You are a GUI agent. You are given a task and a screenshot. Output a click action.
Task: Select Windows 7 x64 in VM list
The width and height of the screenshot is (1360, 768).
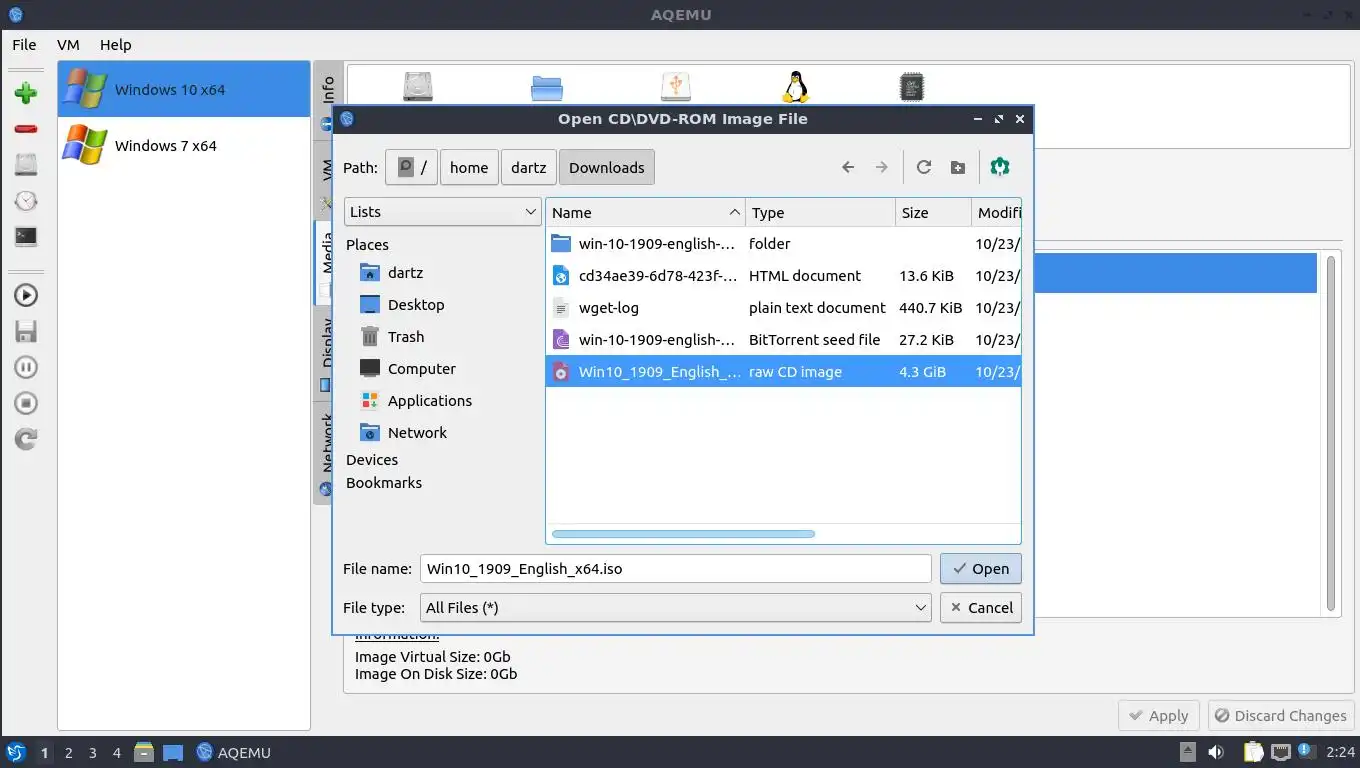pos(184,145)
